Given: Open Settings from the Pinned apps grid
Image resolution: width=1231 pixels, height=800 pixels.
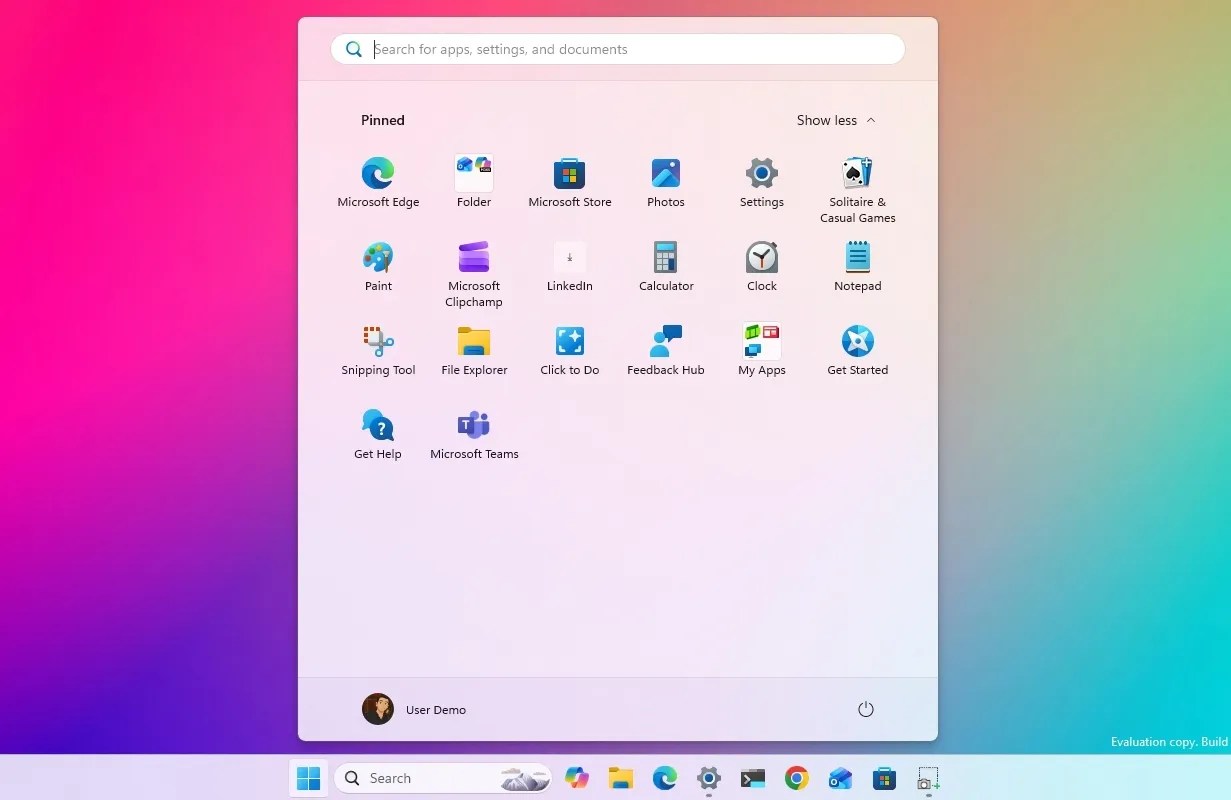Looking at the screenshot, I should pos(762,182).
